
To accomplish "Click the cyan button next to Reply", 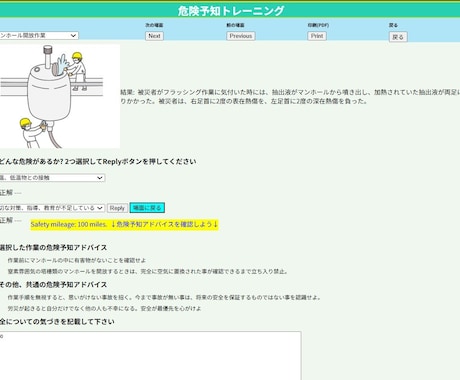I will [147, 208].
